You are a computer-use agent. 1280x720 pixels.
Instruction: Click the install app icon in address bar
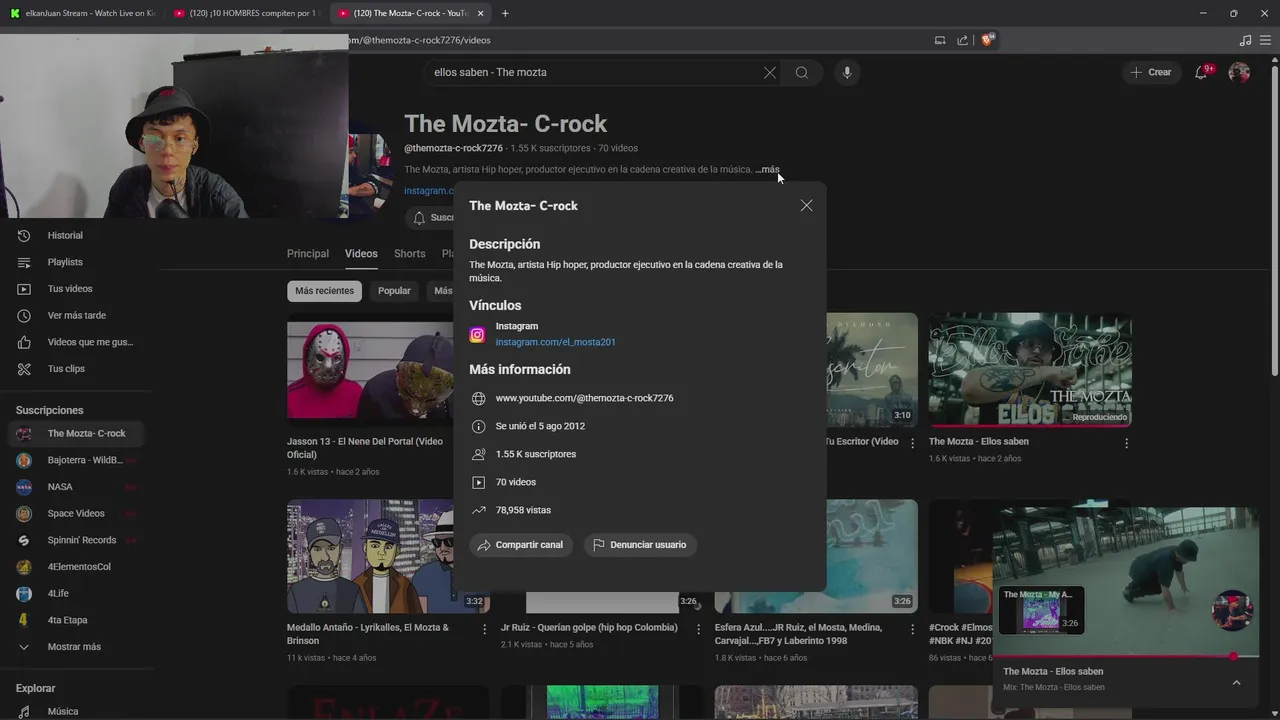click(x=940, y=40)
